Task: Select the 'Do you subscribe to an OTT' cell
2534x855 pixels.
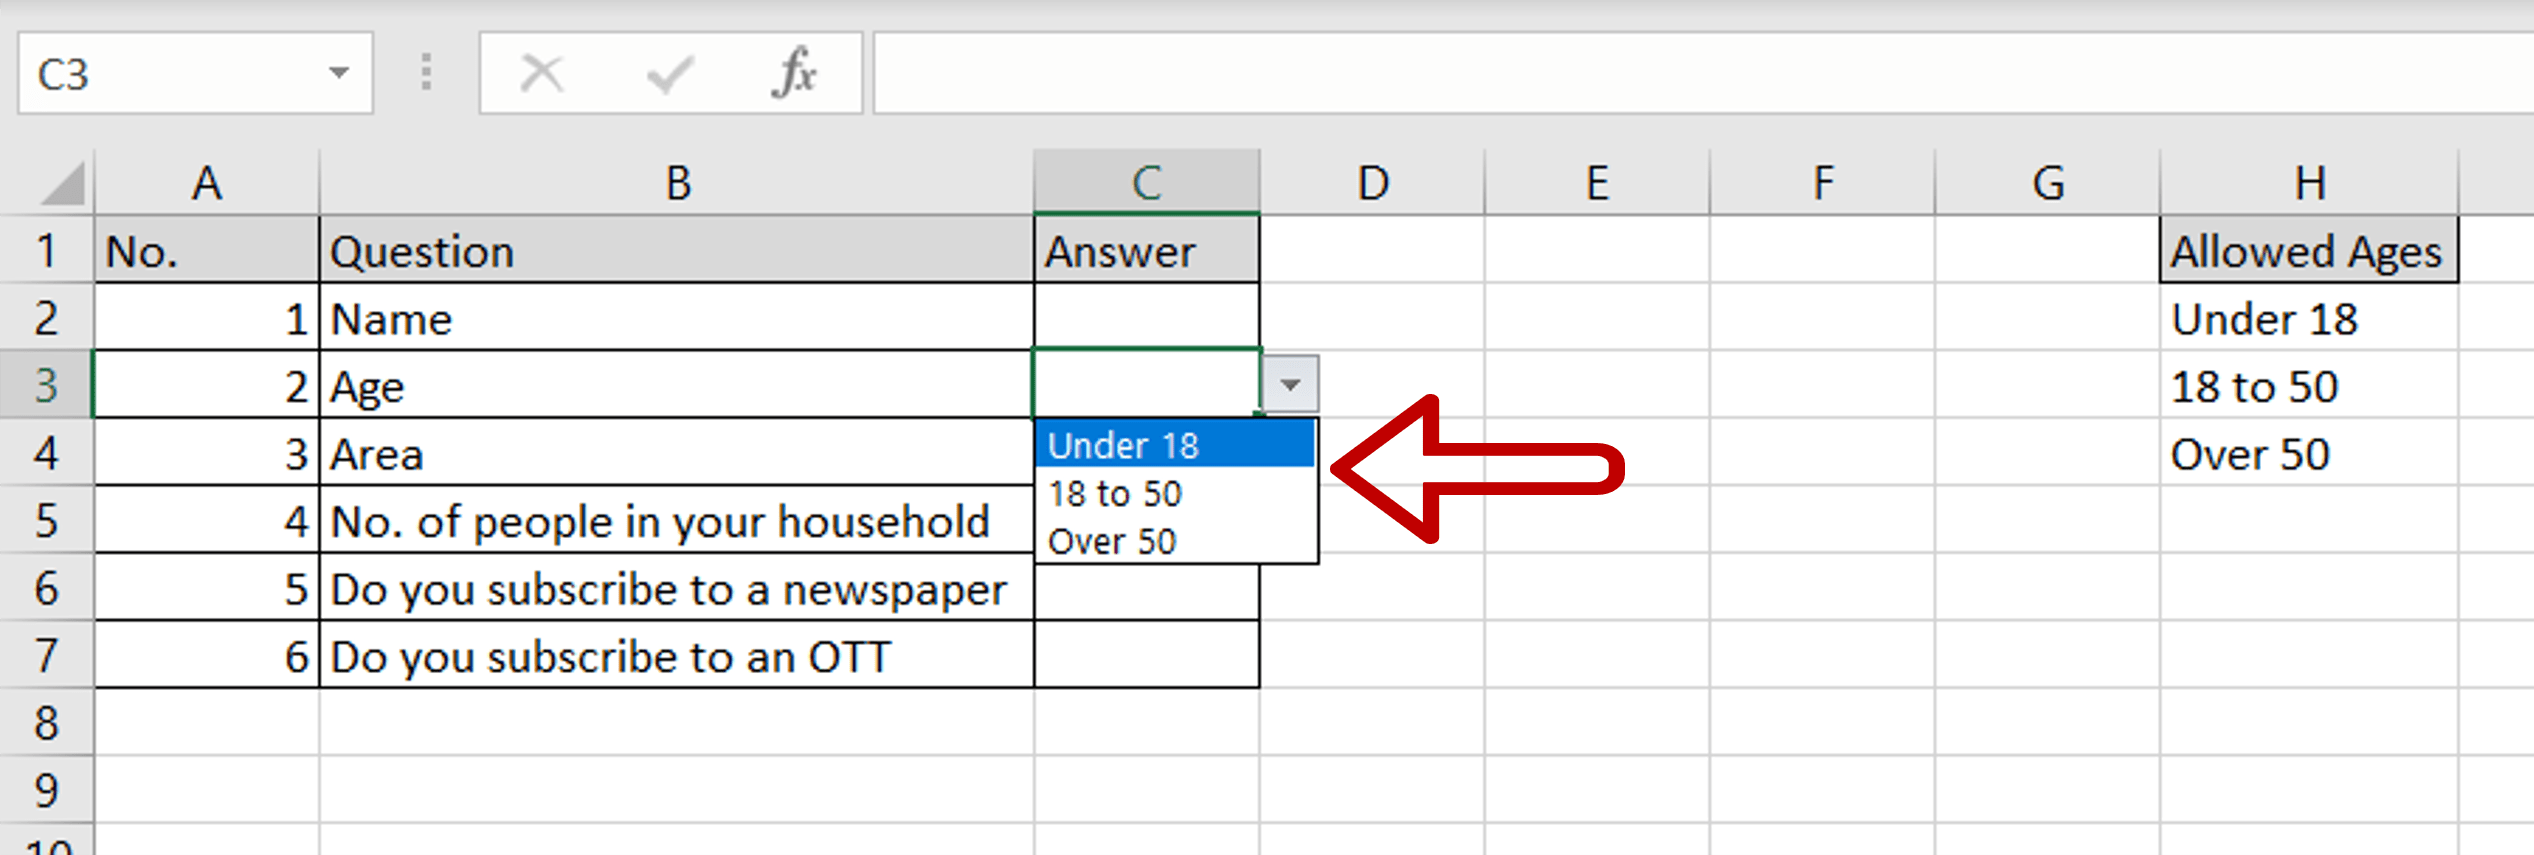Action: click(676, 656)
